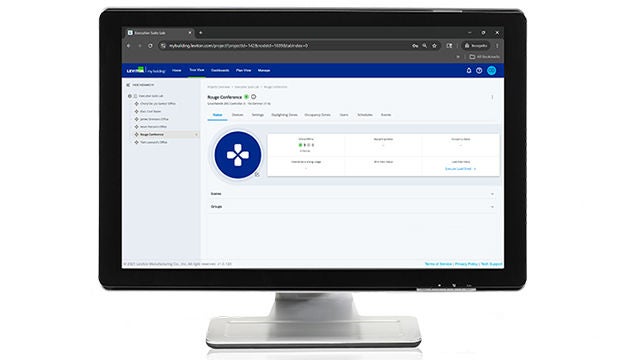Click the Execute Load Shed link
The width and height of the screenshot is (640, 360).
click(x=460, y=169)
